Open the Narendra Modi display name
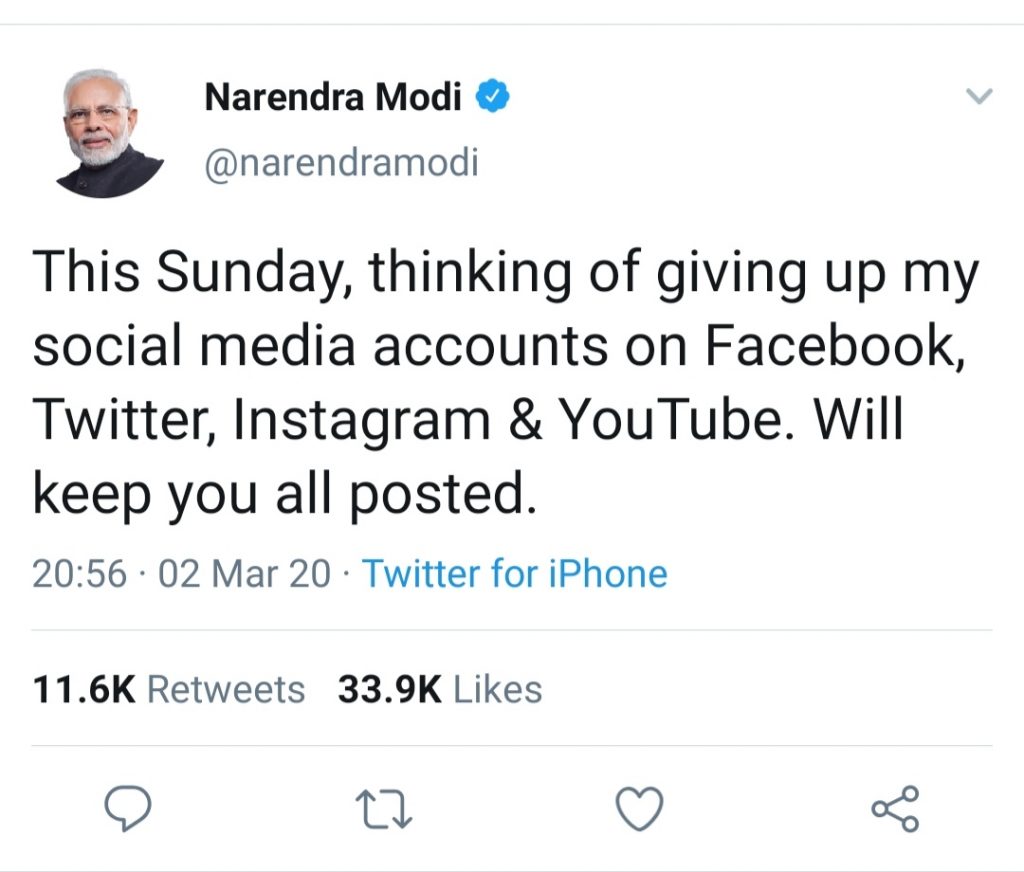This screenshot has width=1024, height=872. (332, 98)
